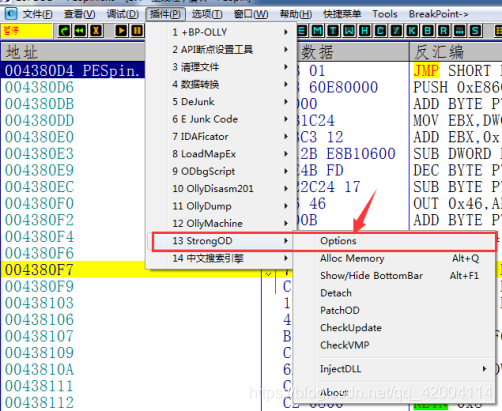Click the 数据 column header
The width and height of the screenshot is (502, 411).
[x=353, y=52]
